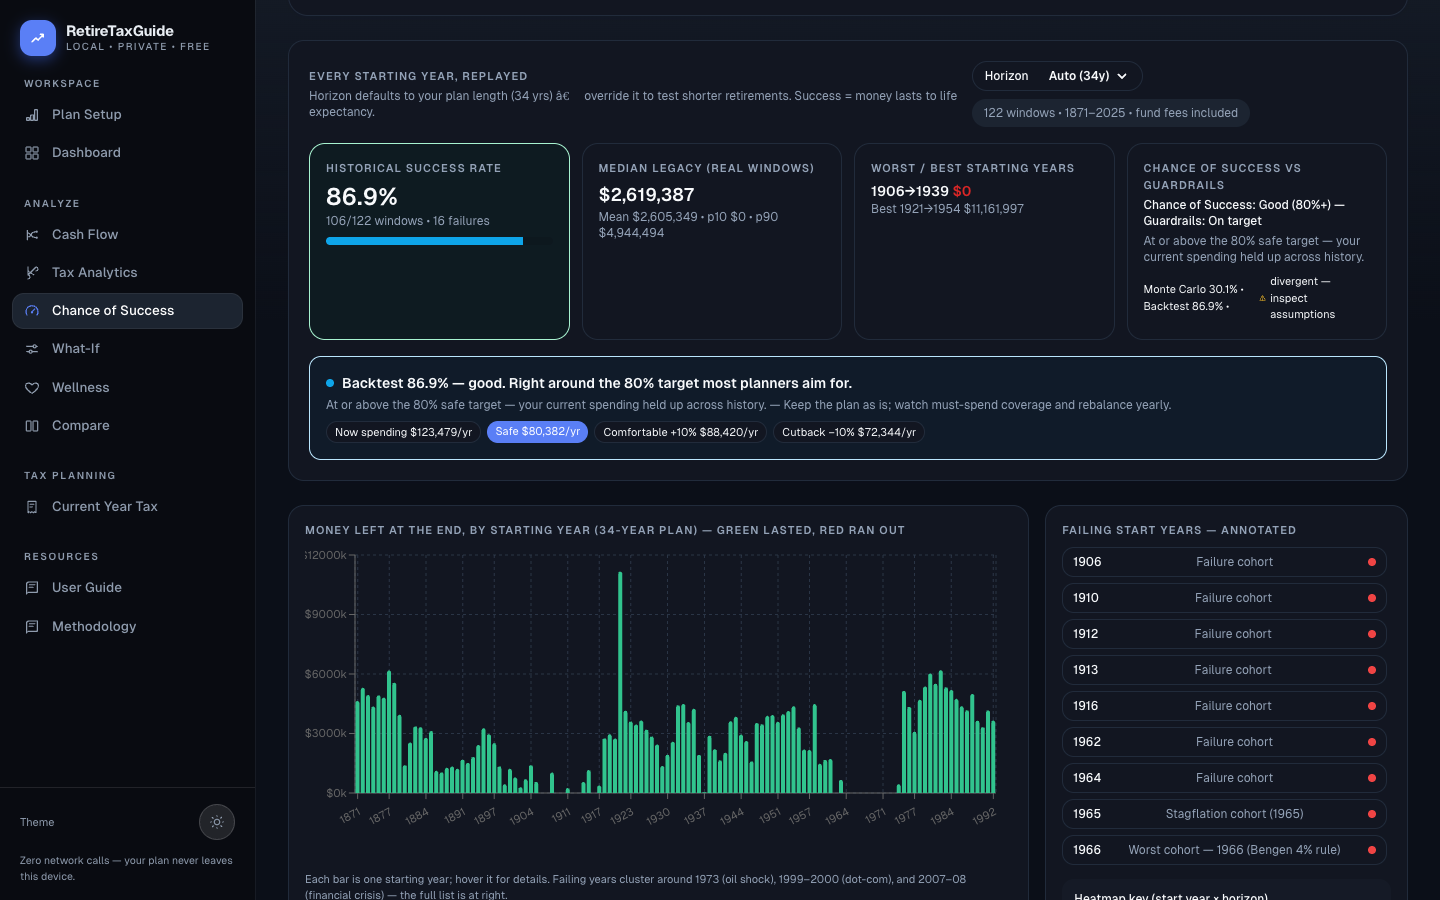Click the Current Year Tax document icon
This screenshot has height=900, width=1440.
[32, 507]
